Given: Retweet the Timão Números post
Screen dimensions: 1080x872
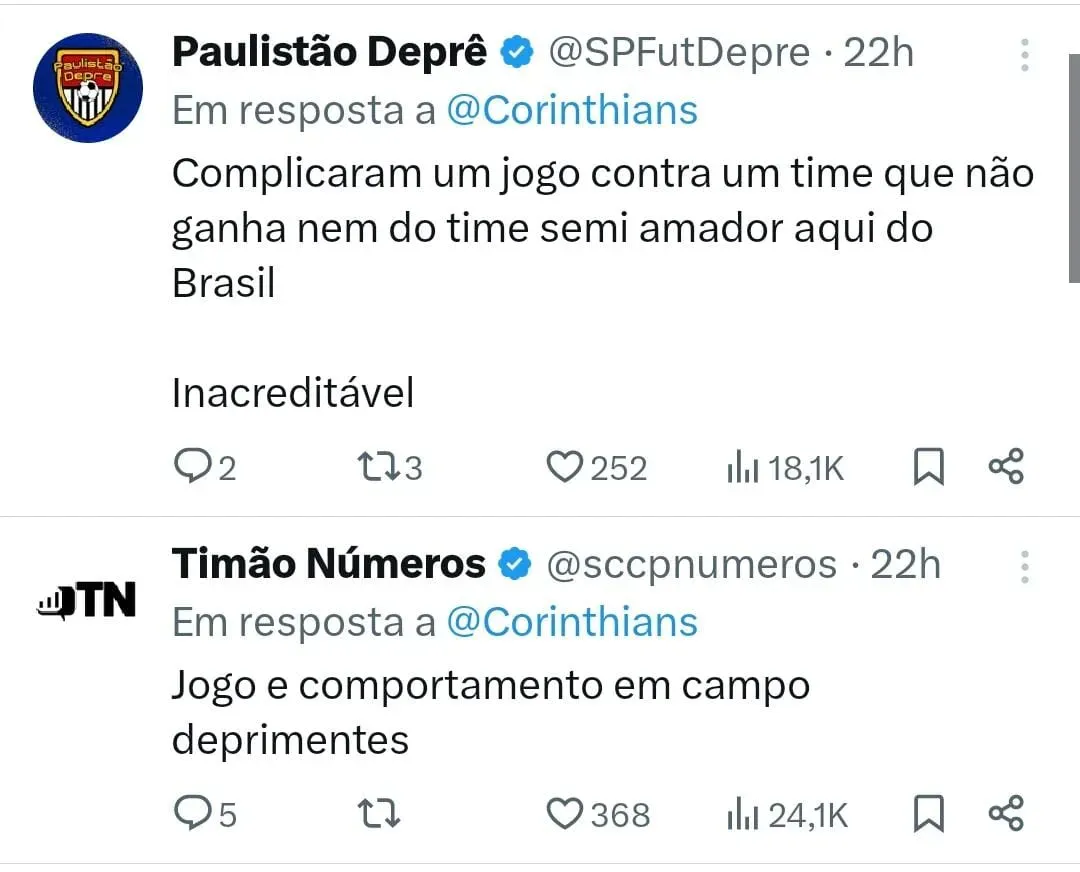Looking at the screenshot, I should point(380,814).
